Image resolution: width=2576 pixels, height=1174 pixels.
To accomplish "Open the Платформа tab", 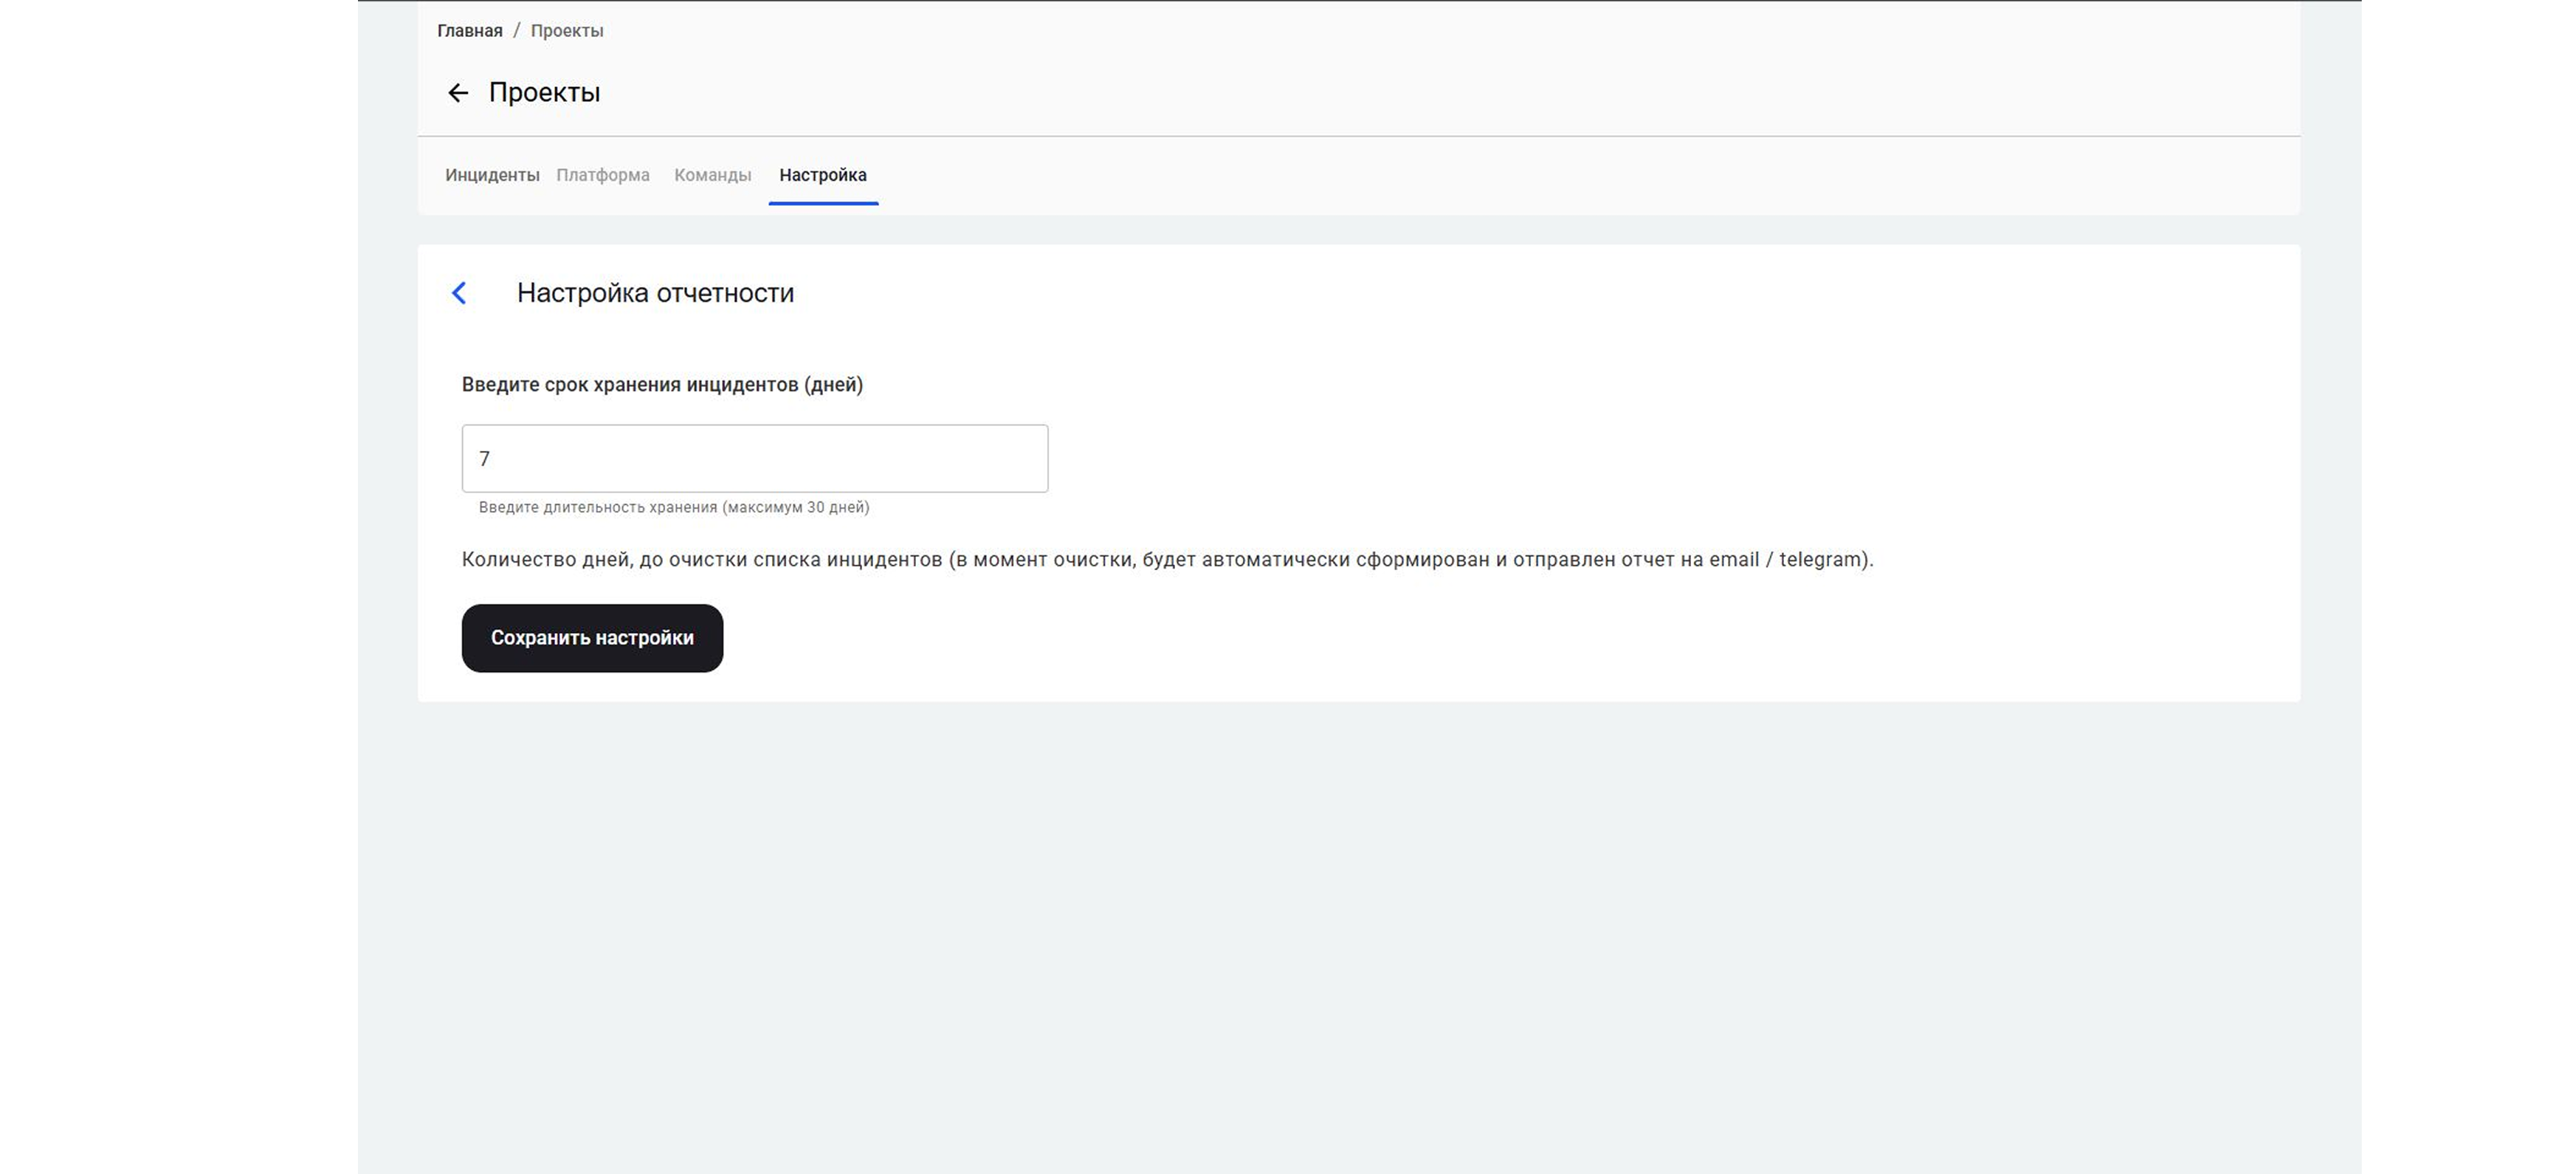I will click(602, 175).
